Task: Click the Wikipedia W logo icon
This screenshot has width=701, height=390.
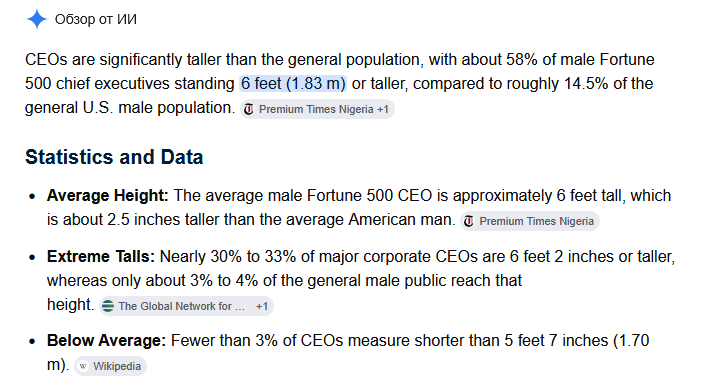Action: (x=83, y=366)
